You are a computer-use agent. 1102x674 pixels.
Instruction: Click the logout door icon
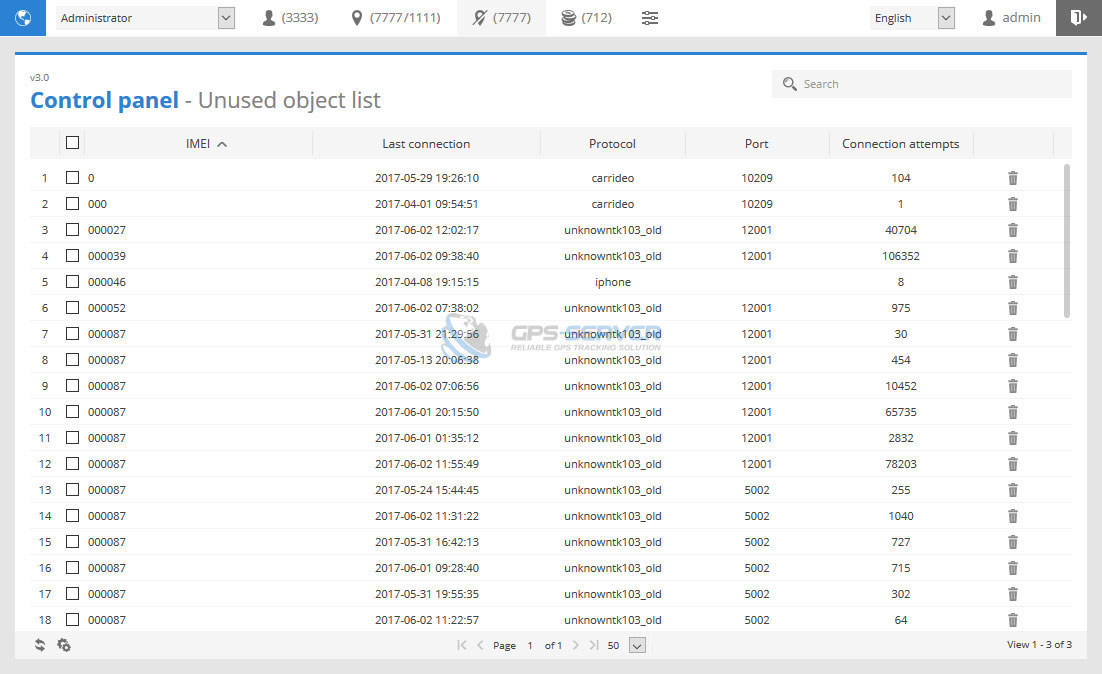[1078, 18]
